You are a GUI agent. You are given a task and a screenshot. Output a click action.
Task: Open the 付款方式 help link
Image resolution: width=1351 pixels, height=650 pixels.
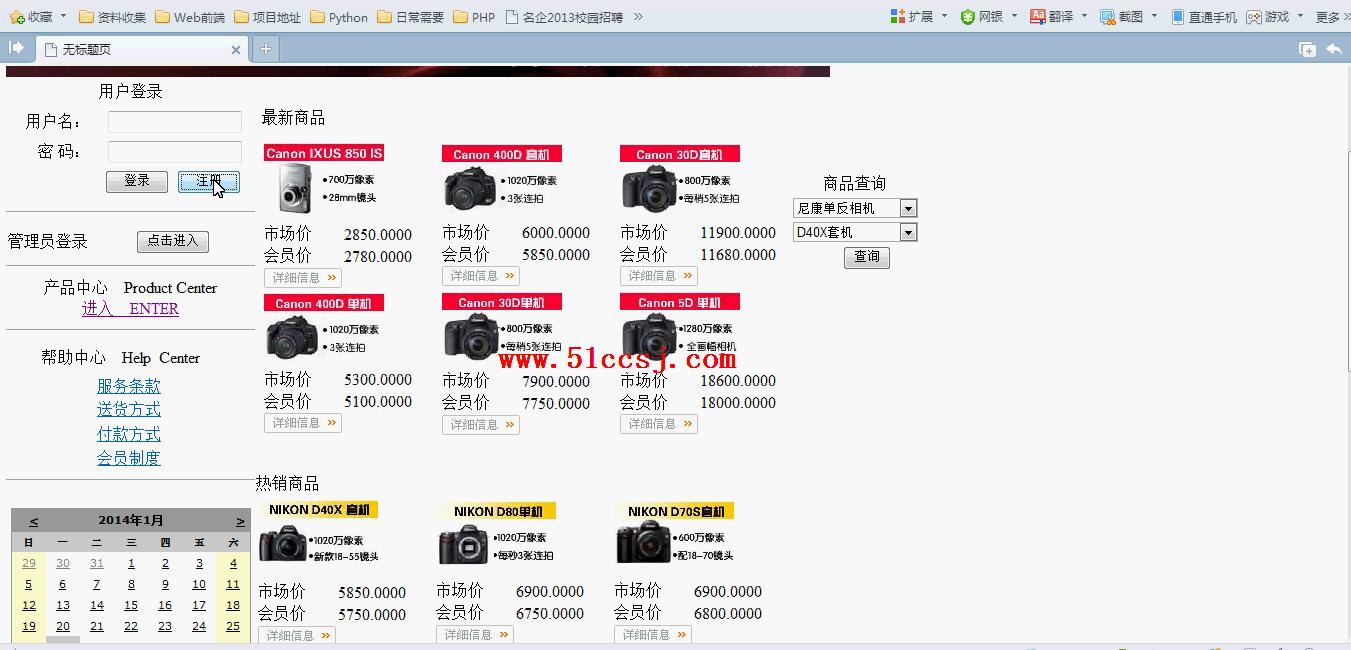129,434
